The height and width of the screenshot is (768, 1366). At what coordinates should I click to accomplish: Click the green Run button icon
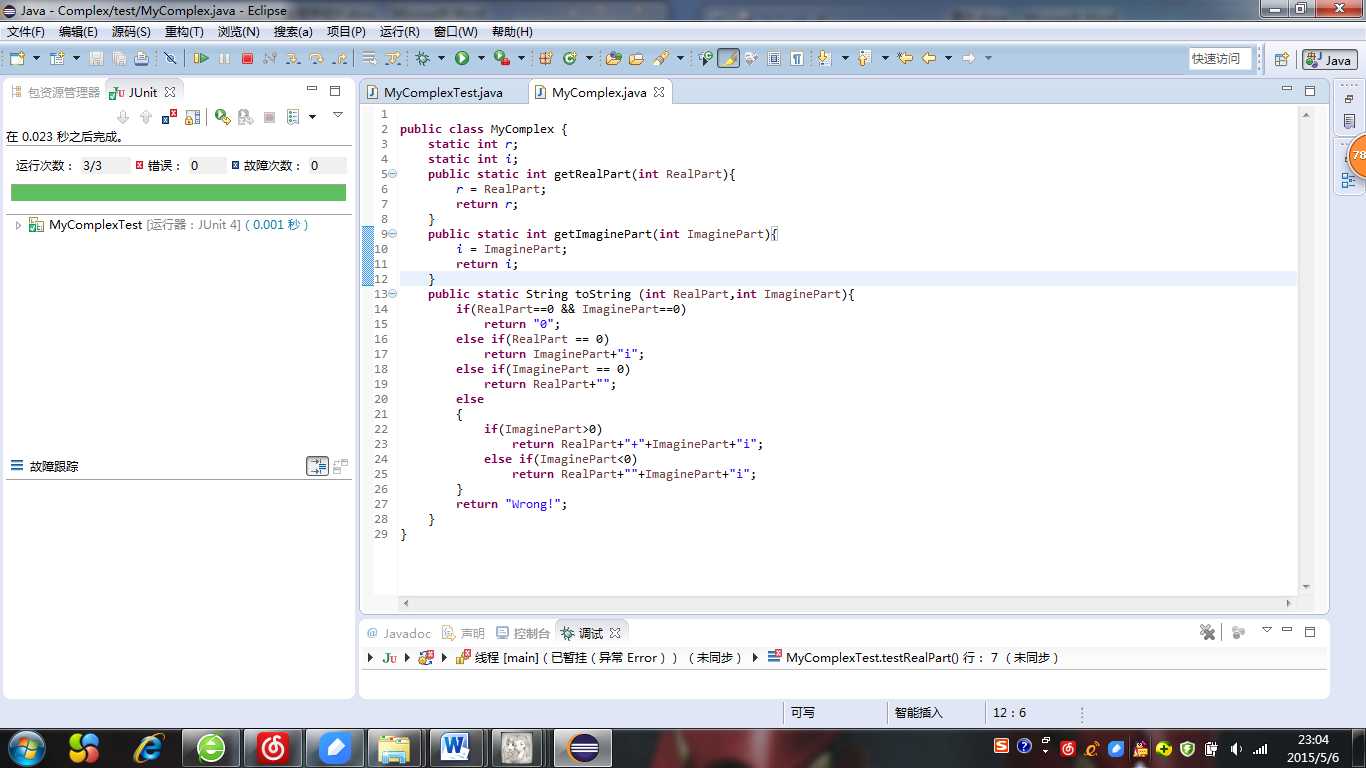tap(462, 59)
